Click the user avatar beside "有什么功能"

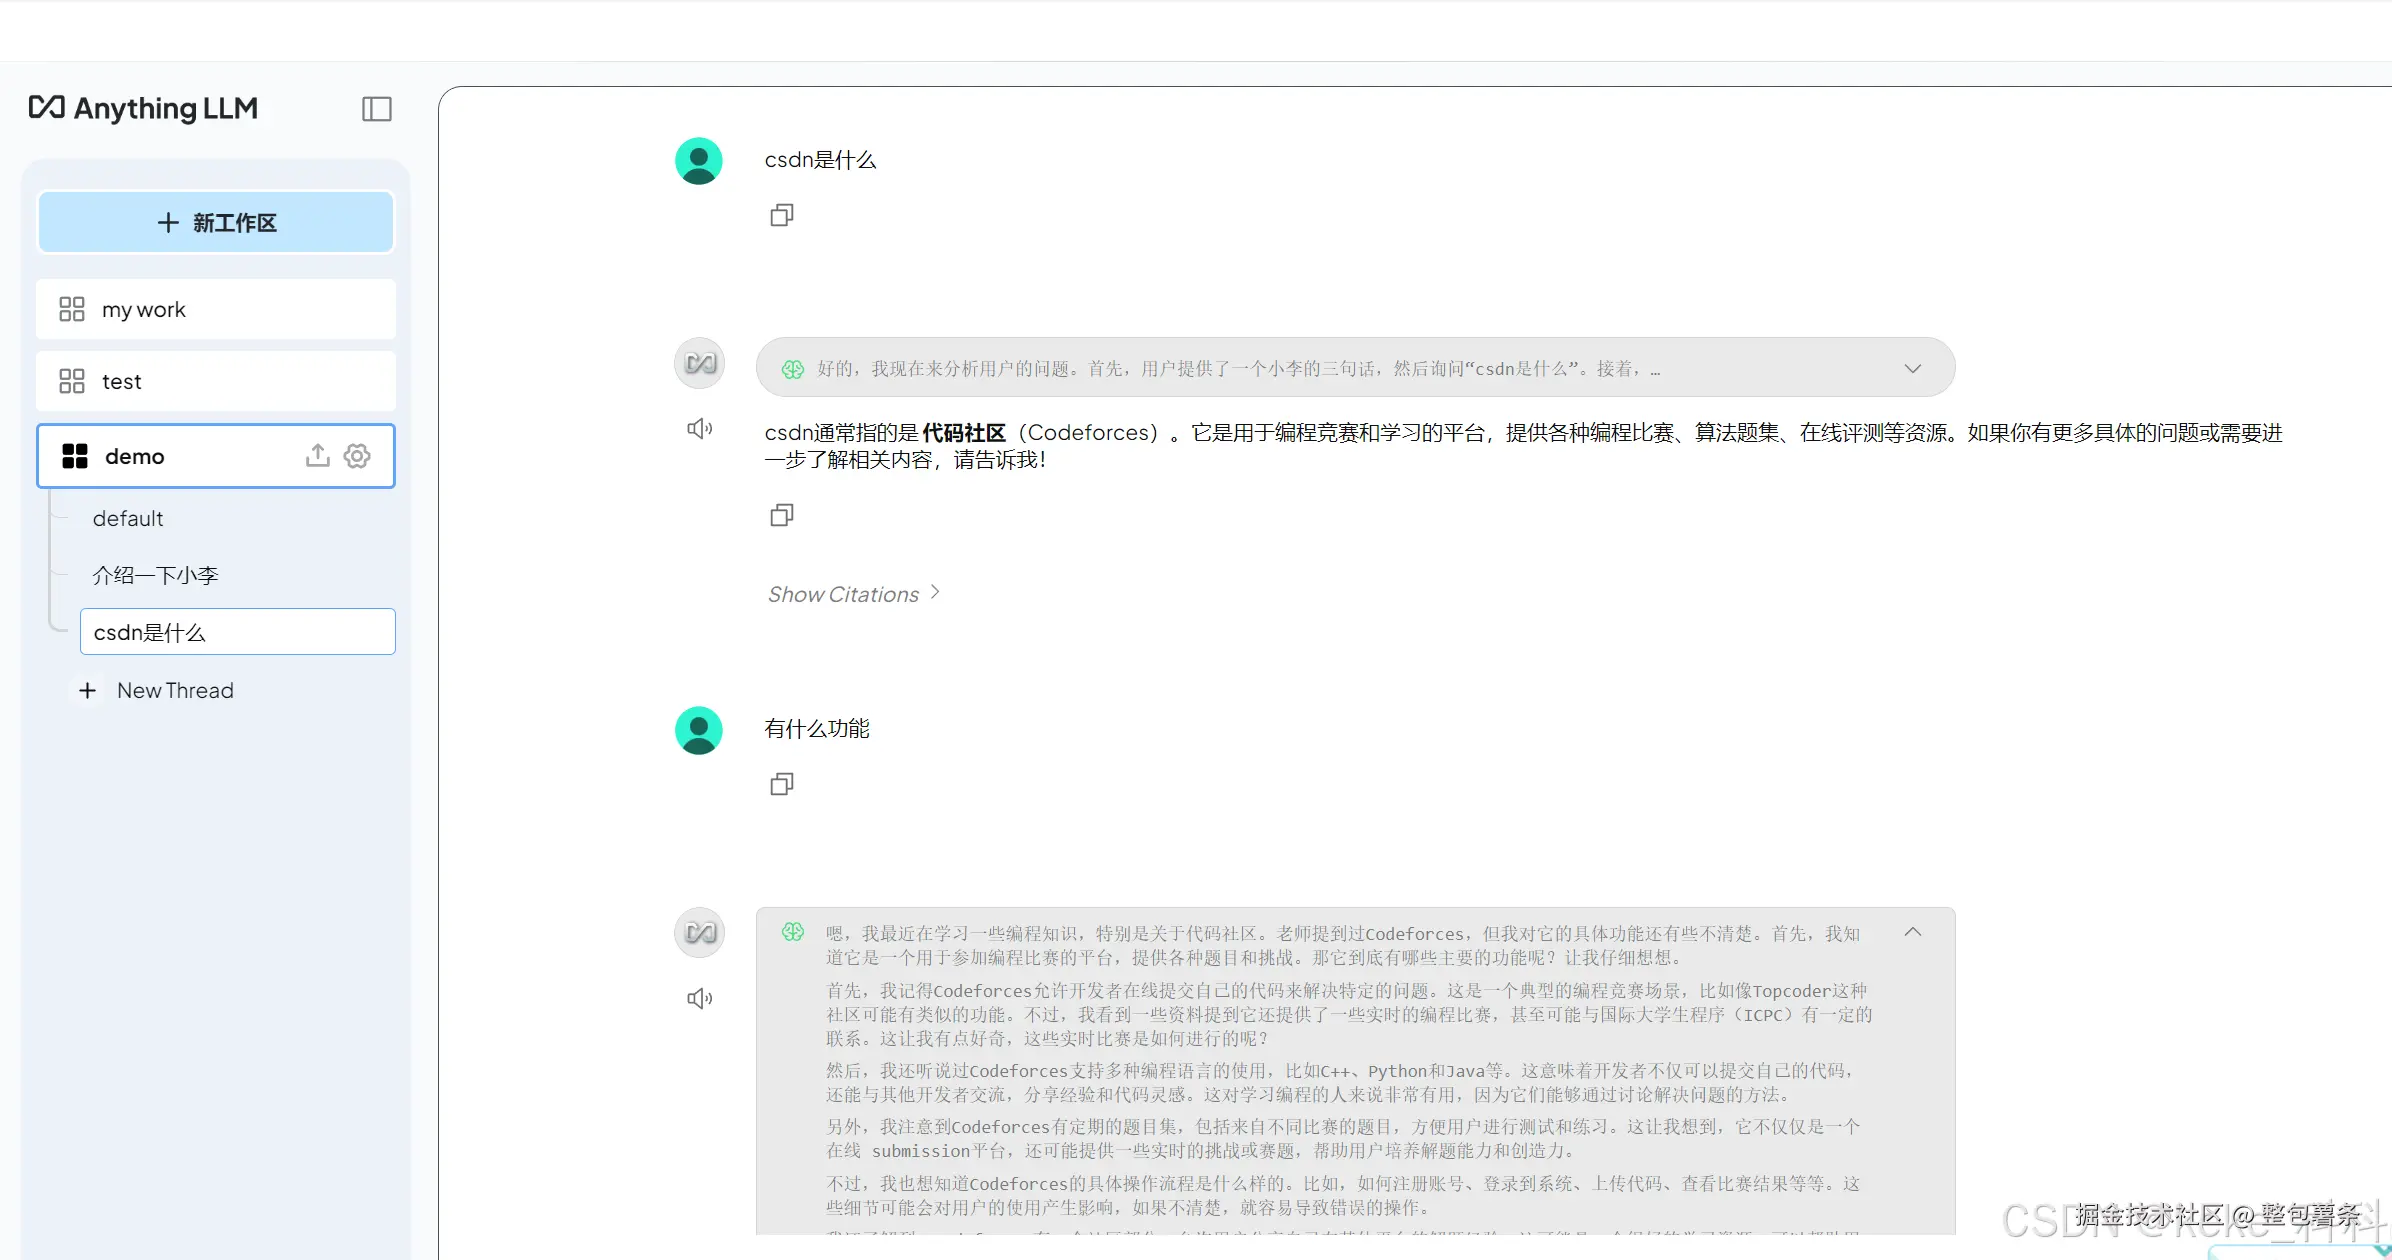click(698, 730)
